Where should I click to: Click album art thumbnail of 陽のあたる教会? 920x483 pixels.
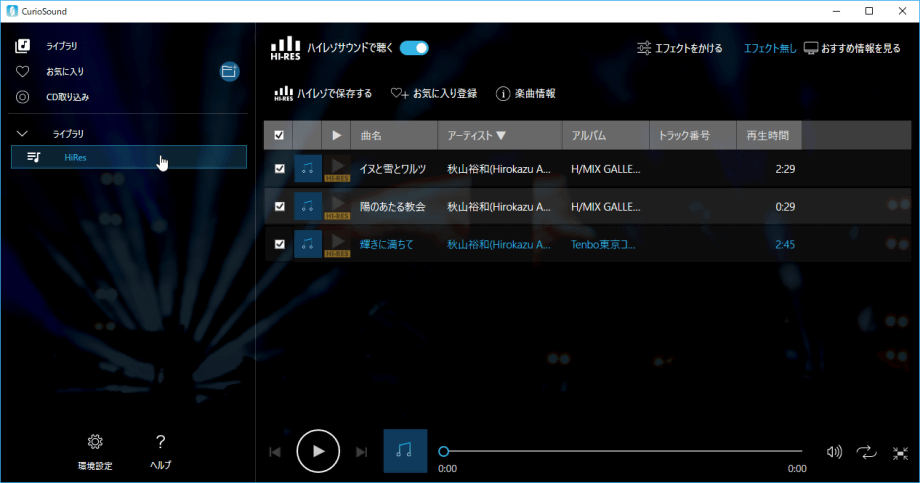307,206
